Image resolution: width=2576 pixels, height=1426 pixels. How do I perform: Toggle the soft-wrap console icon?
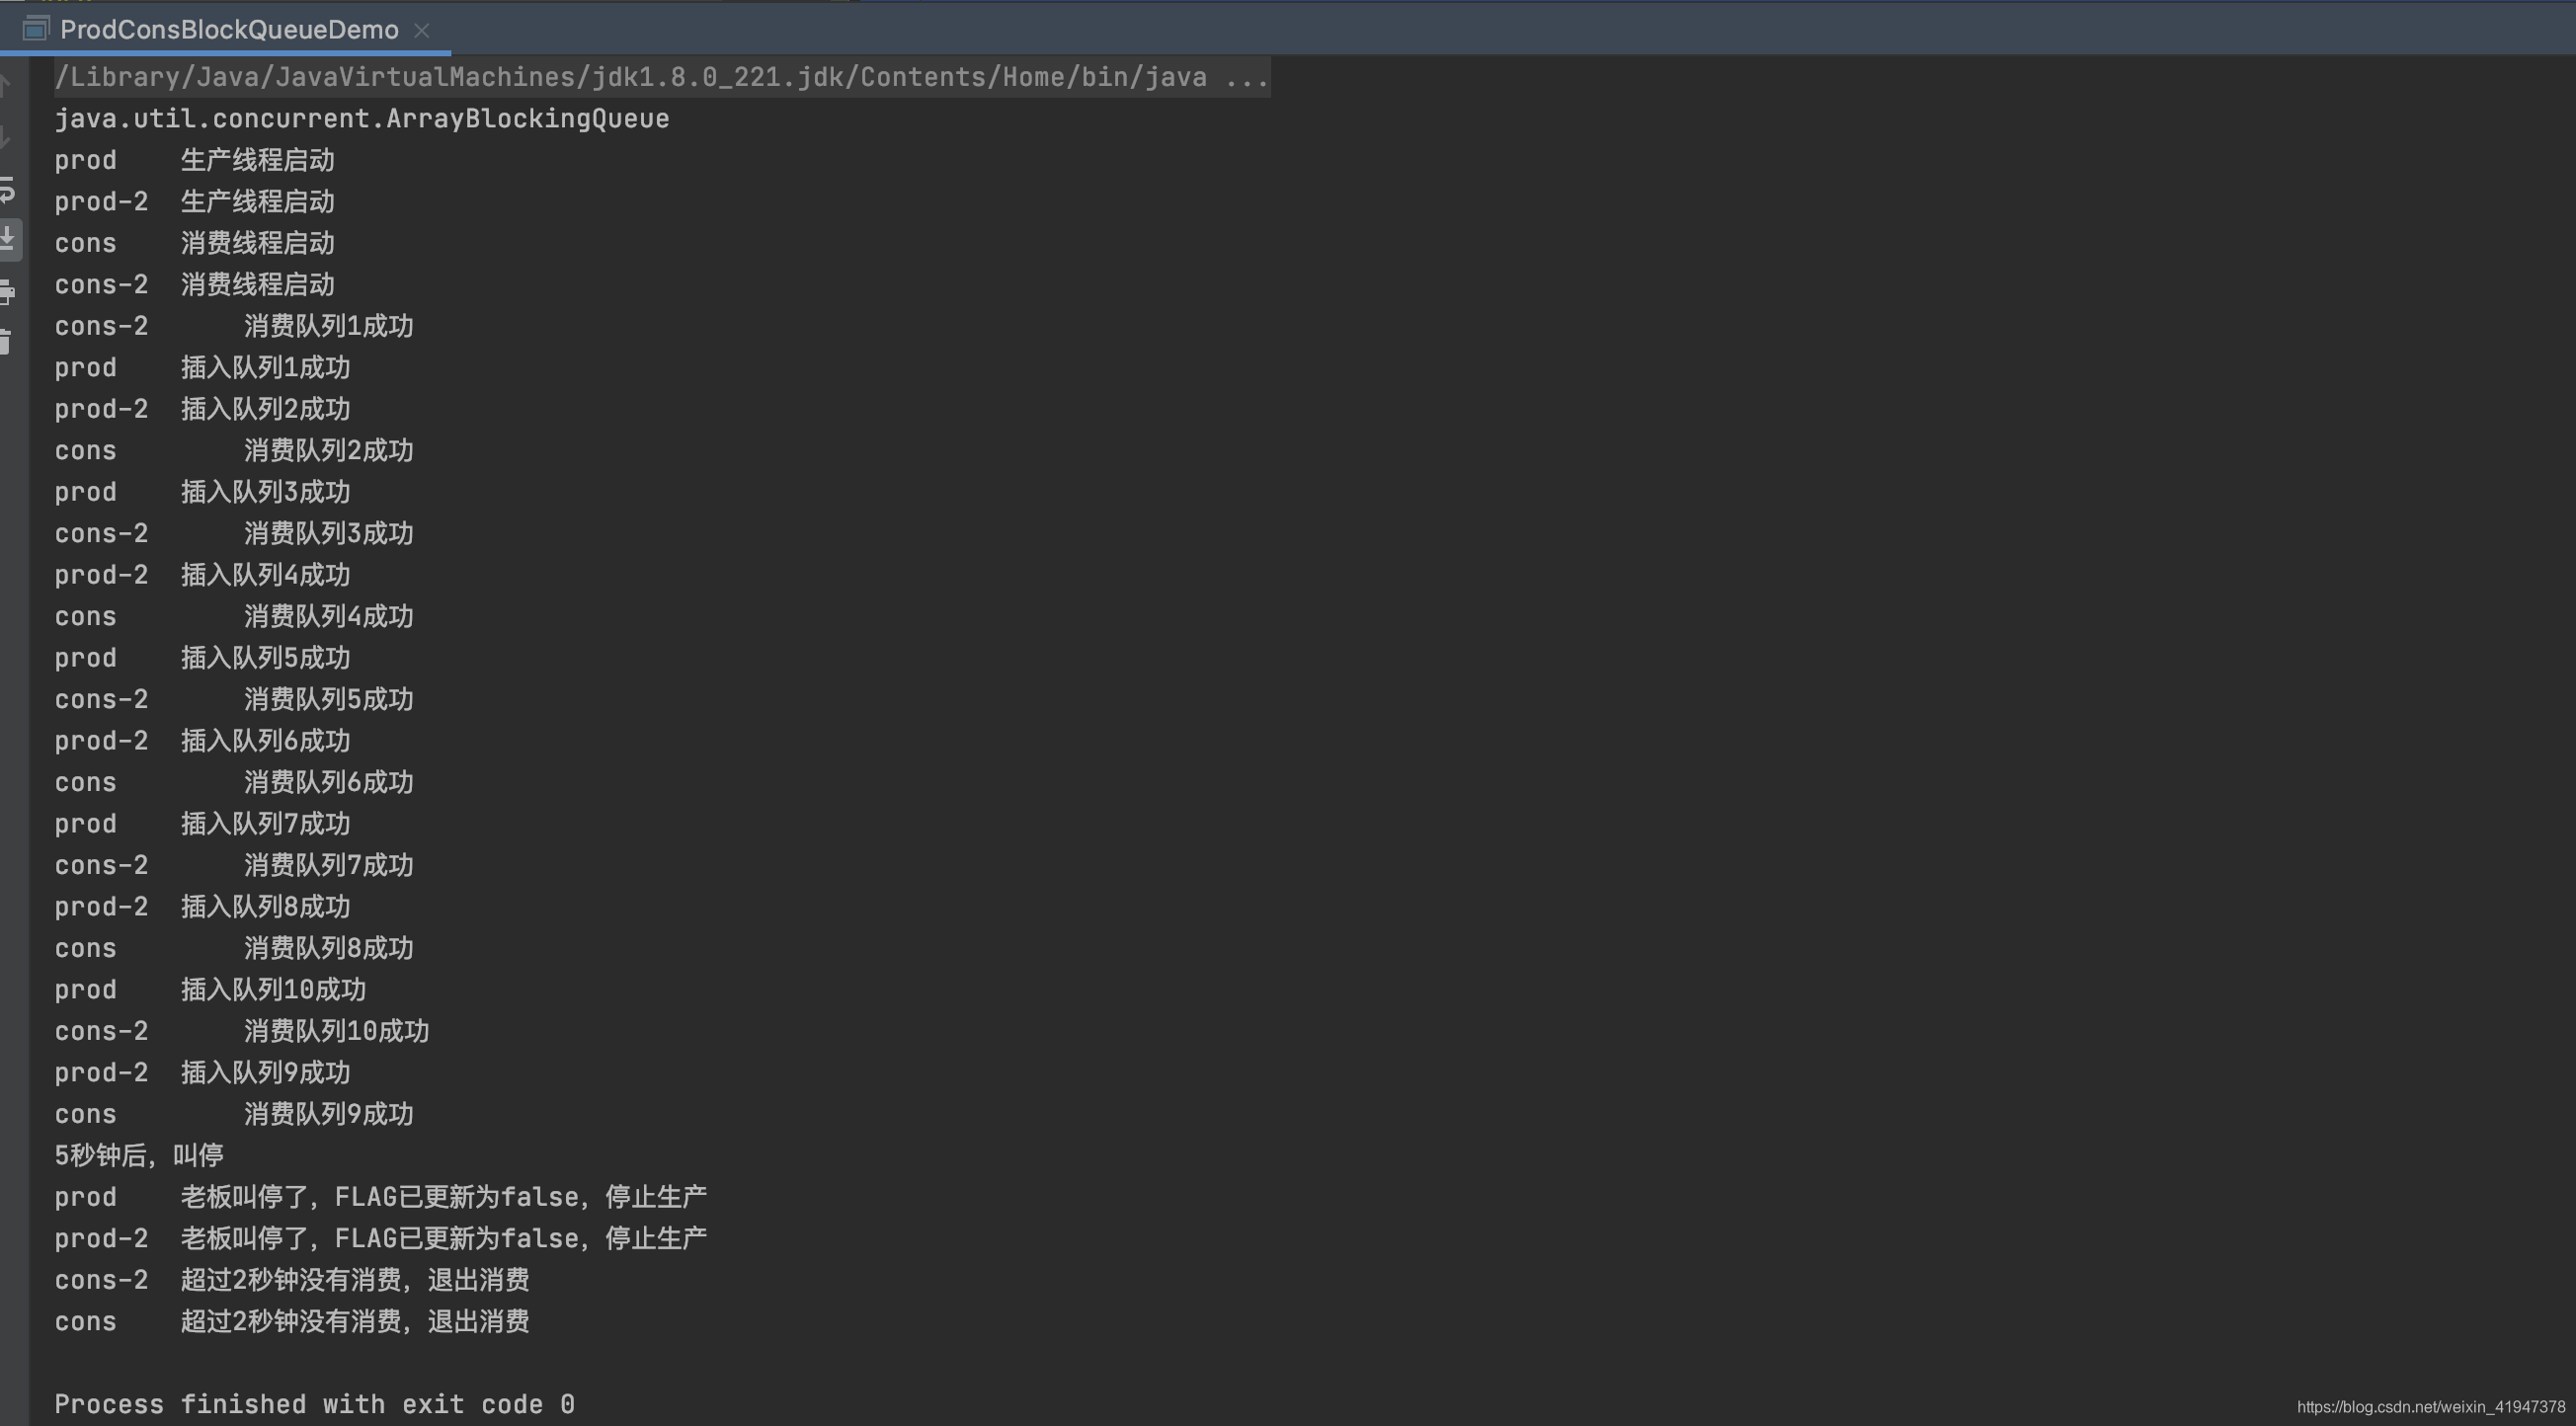pyautogui.click(x=6, y=188)
